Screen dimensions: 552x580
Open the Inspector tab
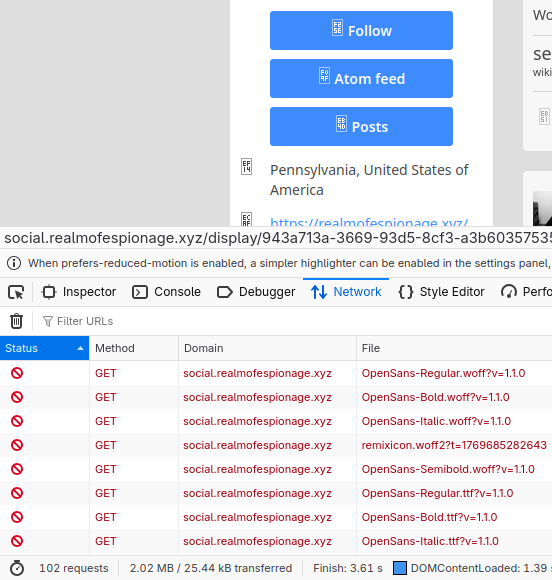coord(79,292)
